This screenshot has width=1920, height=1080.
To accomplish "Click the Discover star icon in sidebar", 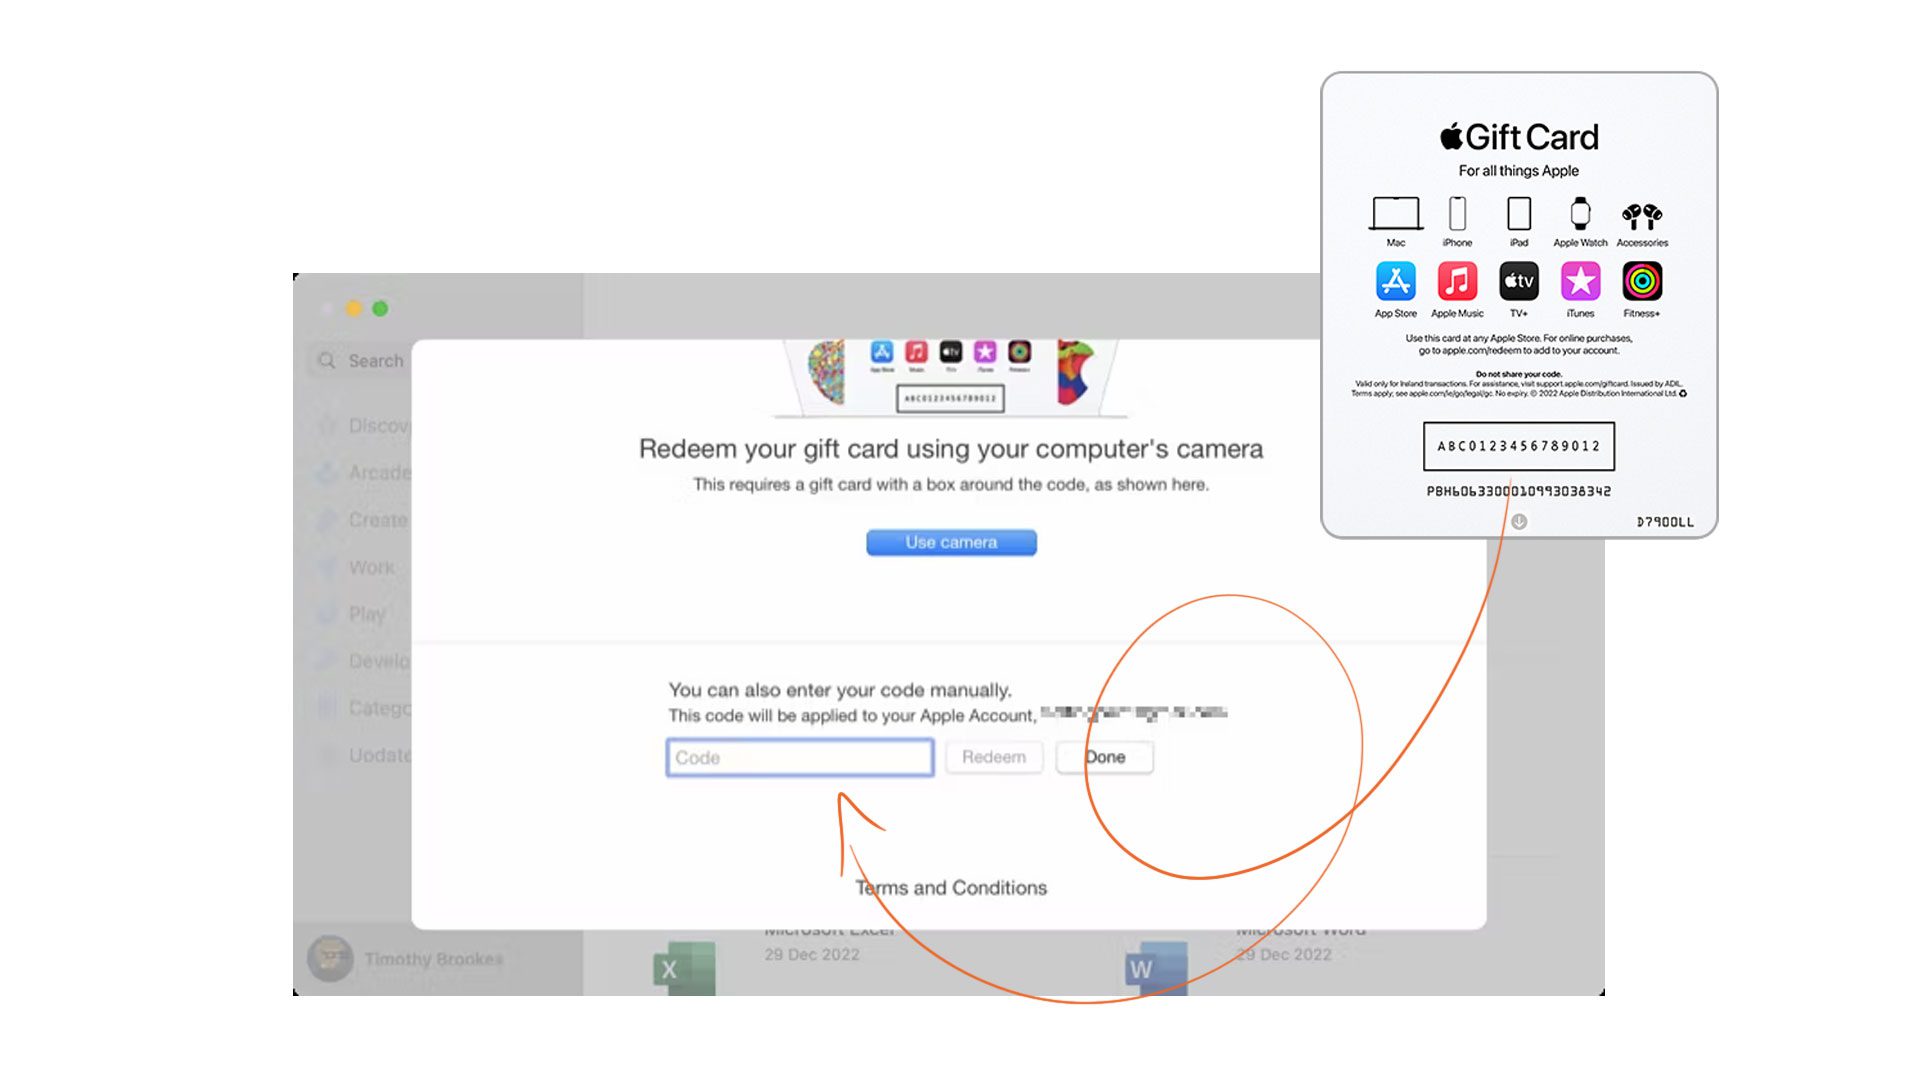I will tap(327, 426).
